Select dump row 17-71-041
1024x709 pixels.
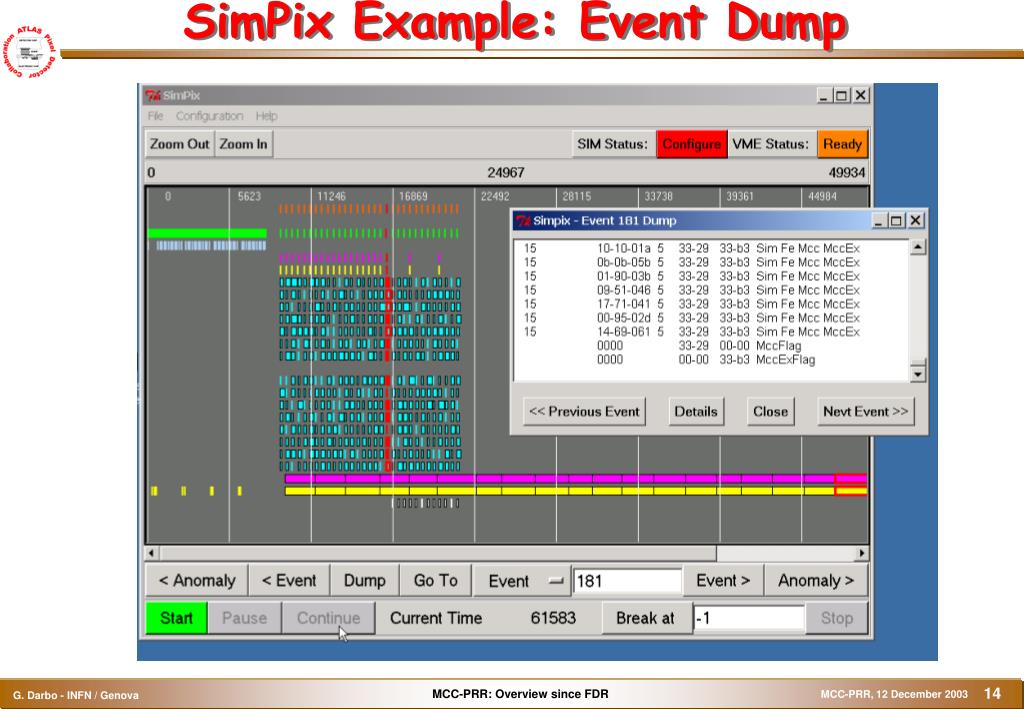coord(692,304)
